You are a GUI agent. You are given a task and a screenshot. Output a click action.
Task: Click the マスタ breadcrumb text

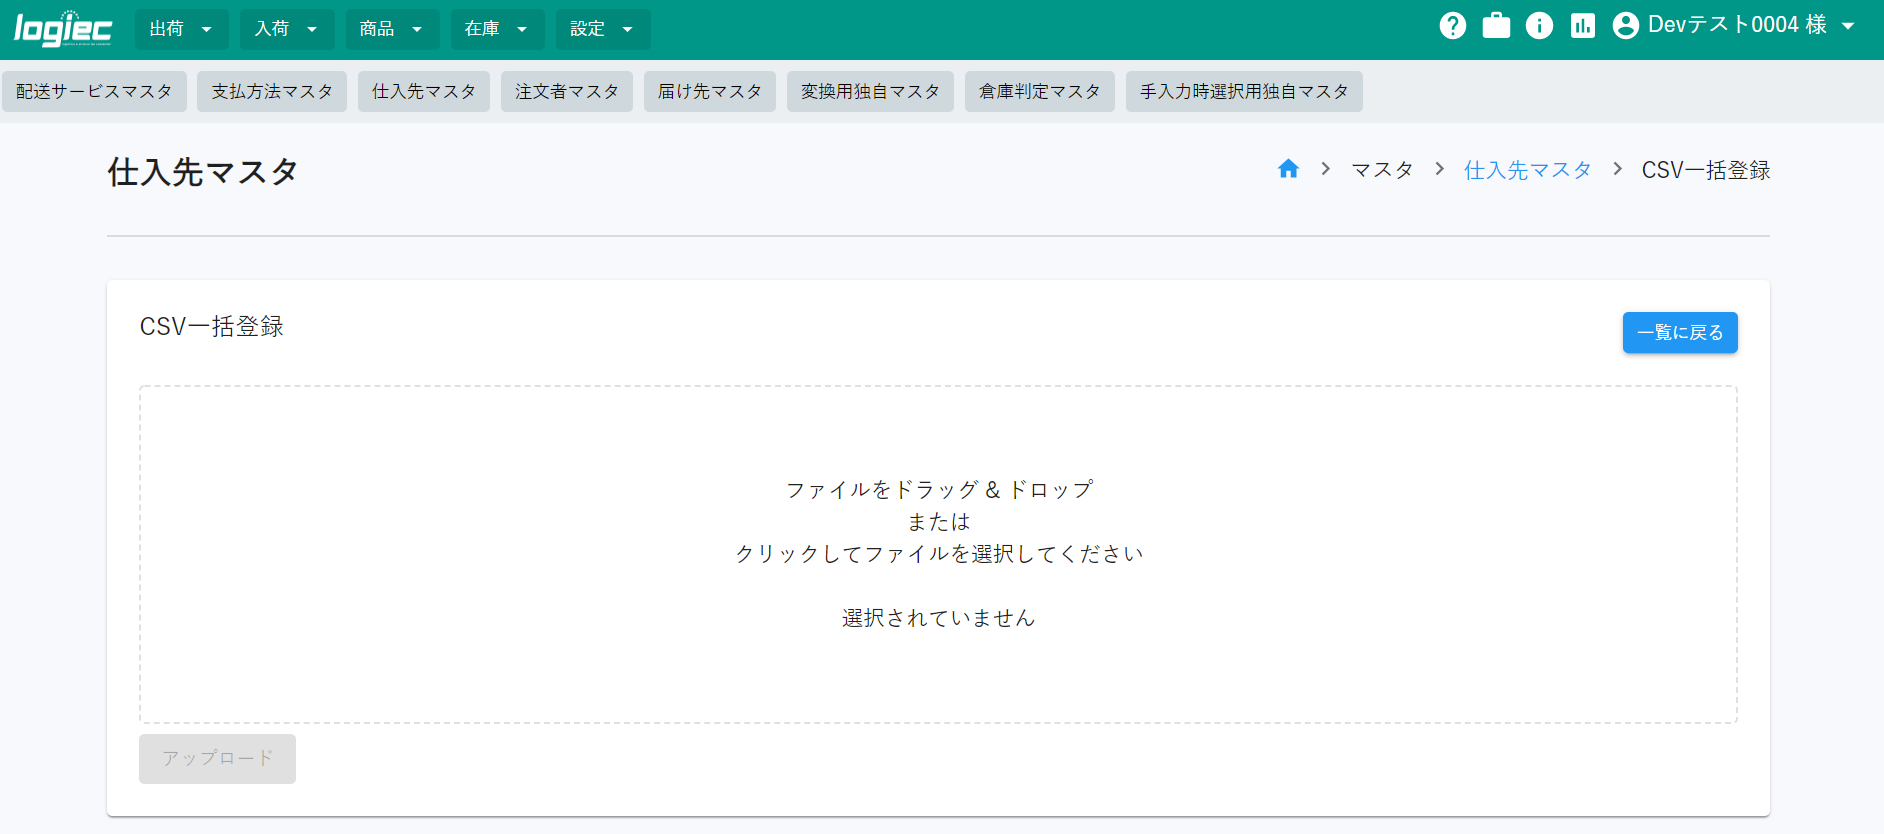[x=1382, y=170]
